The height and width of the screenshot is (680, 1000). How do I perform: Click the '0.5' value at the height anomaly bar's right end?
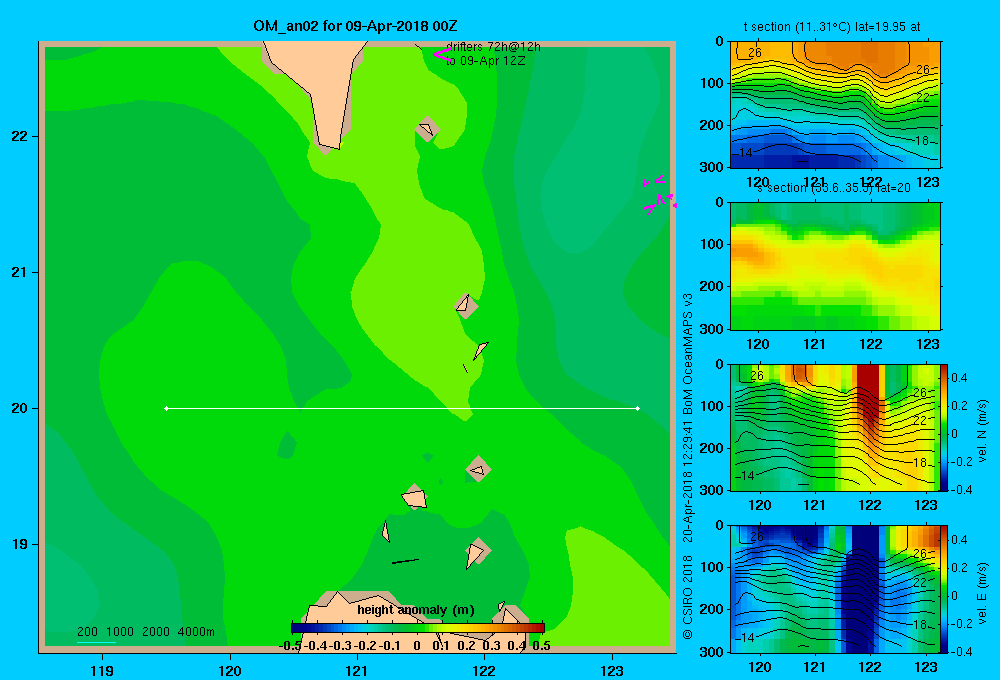tap(541, 646)
